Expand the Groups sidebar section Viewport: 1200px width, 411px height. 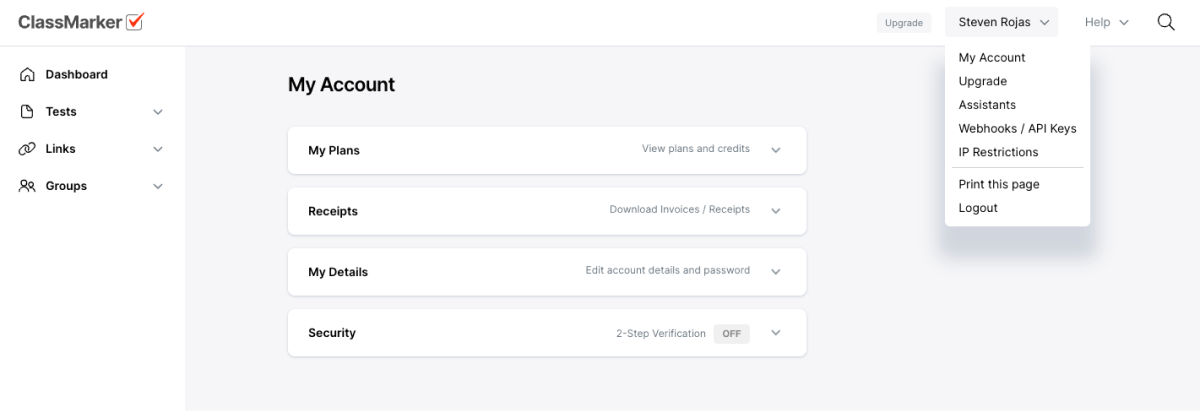(158, 186)
